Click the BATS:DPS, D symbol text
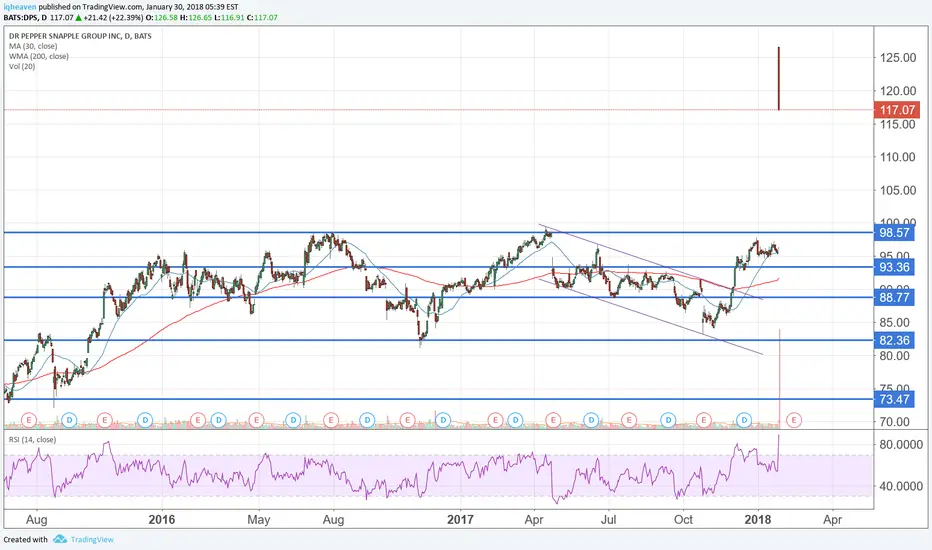This screenshot has height=550, width=932. tap(25, 17)
